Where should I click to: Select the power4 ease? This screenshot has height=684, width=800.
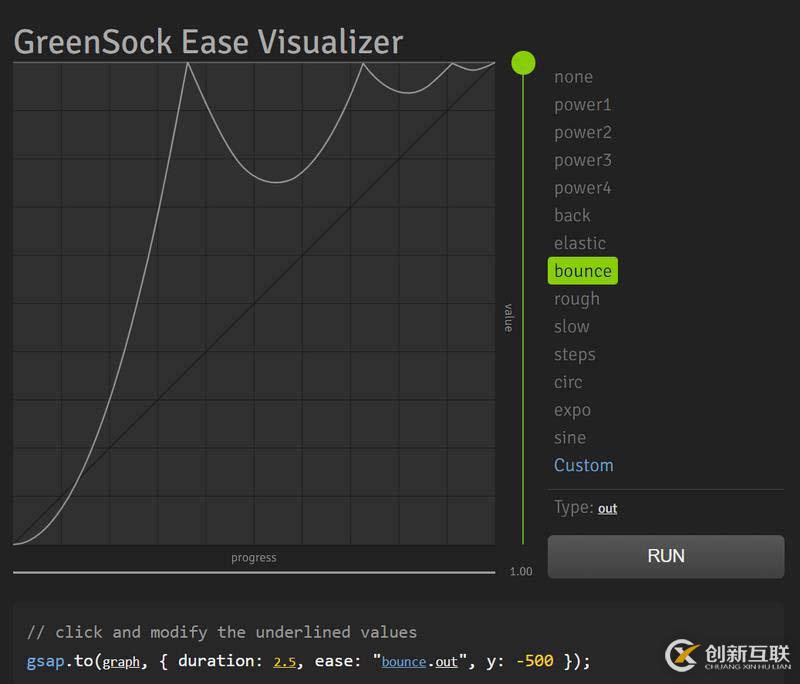coord(582,188)
